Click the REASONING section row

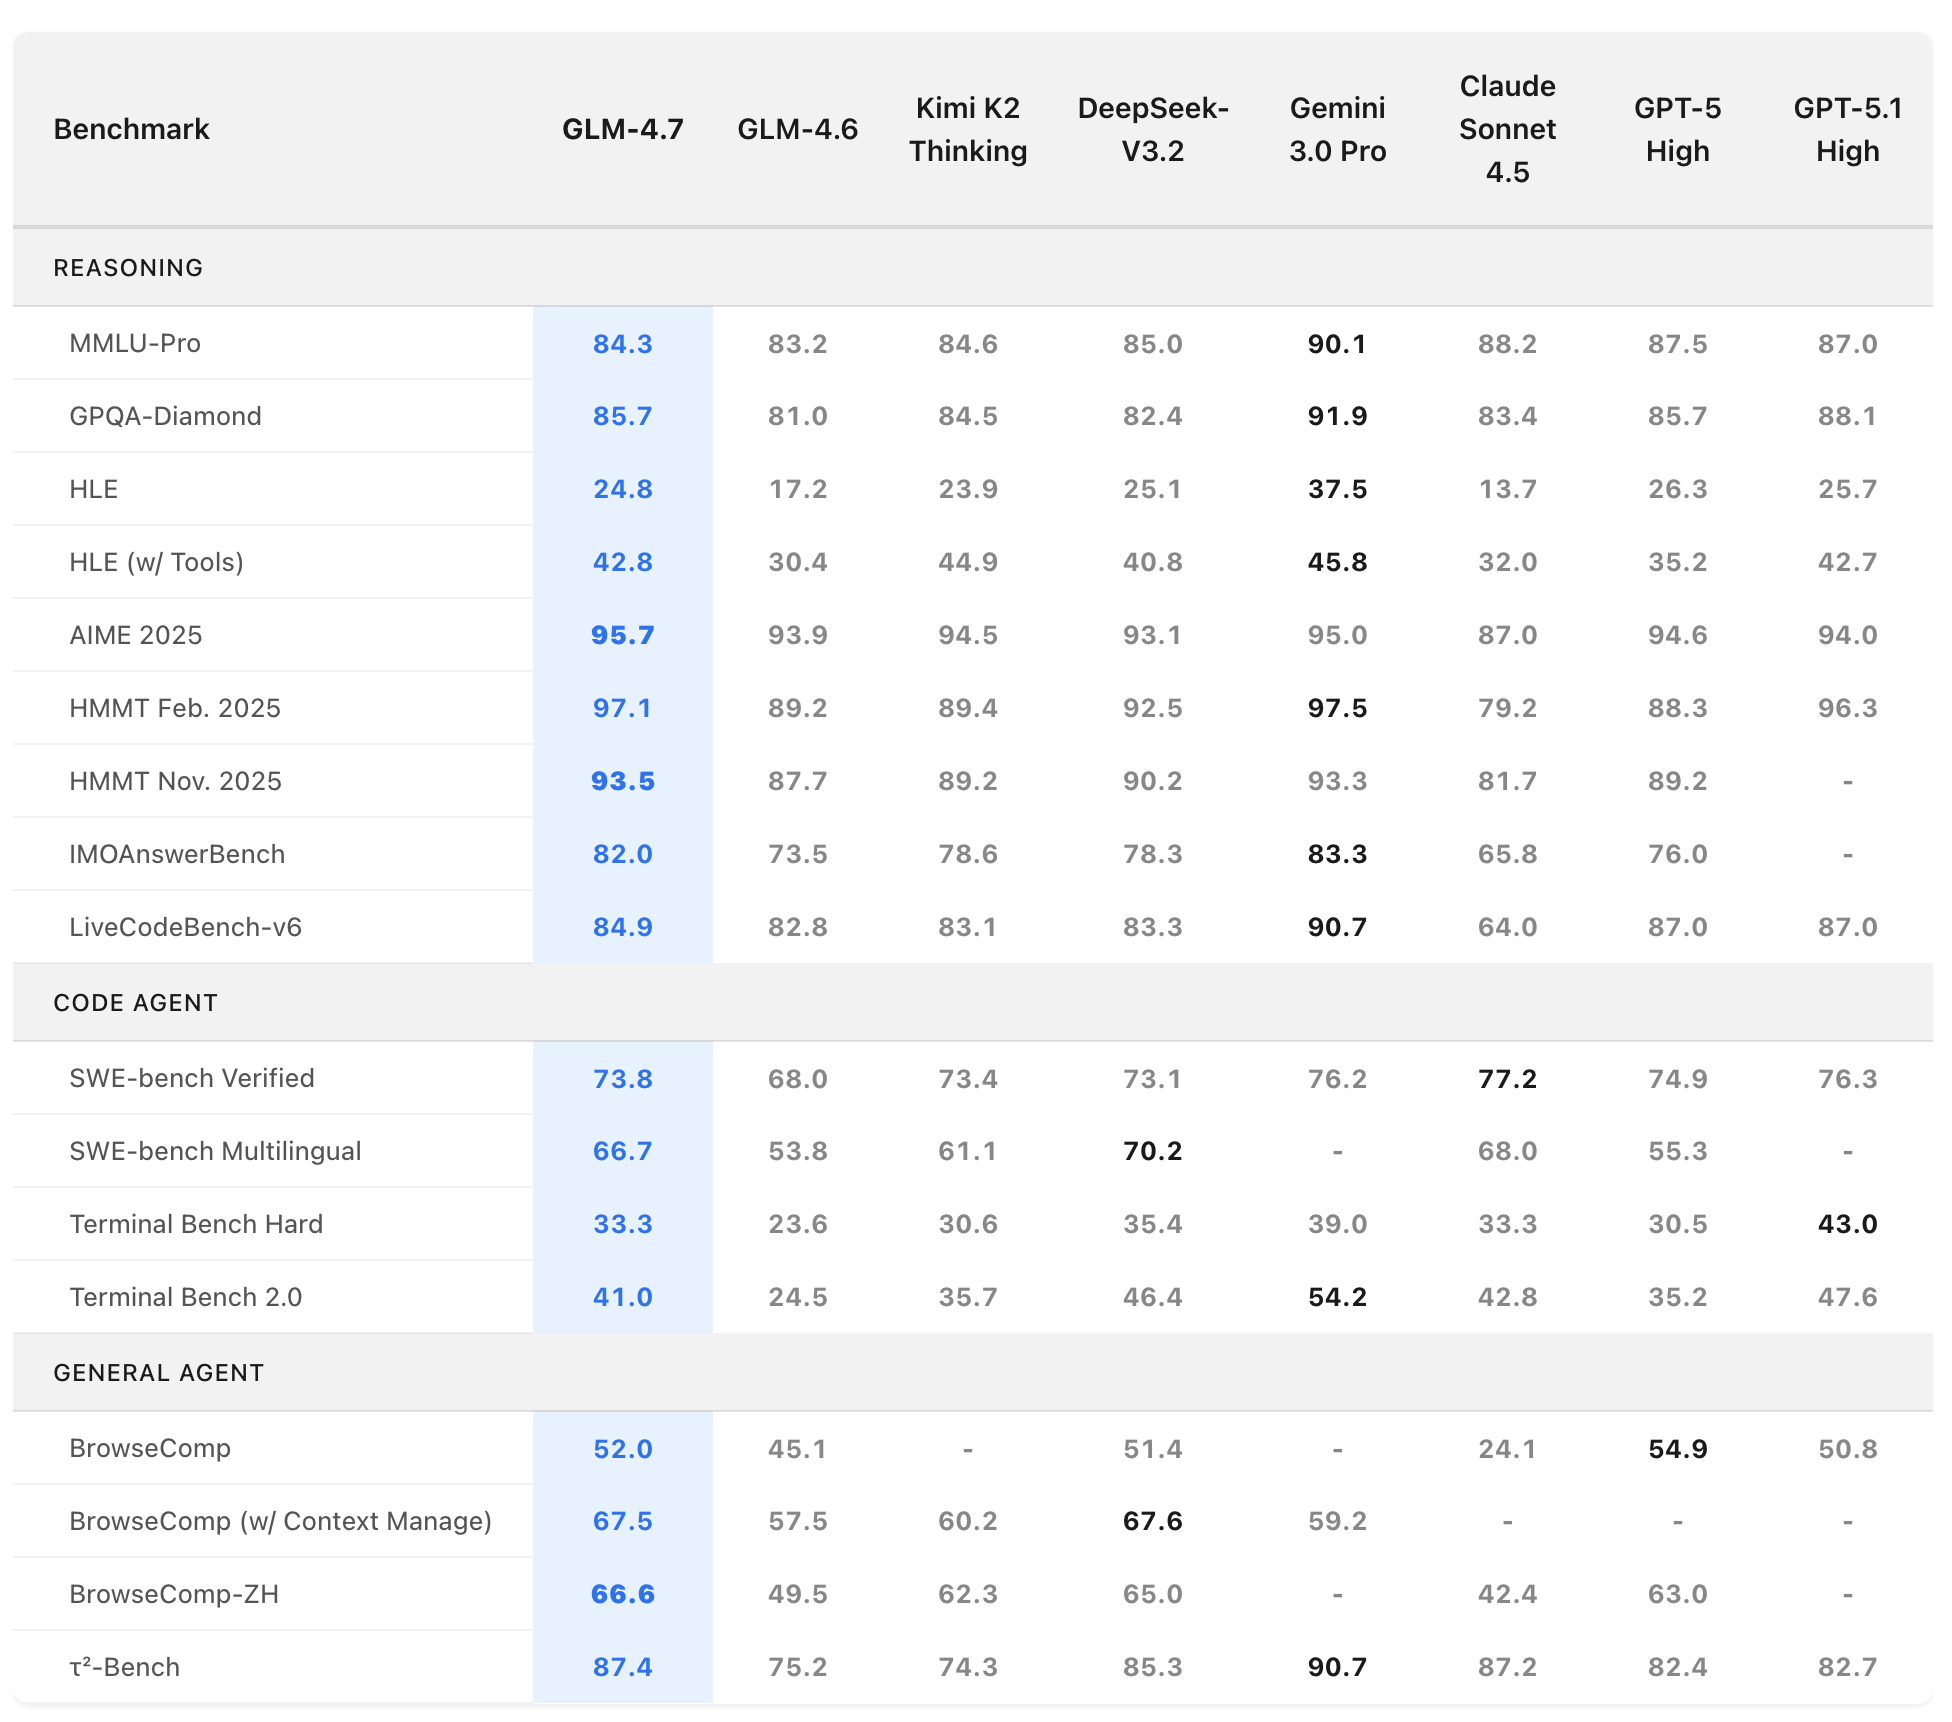point(128,267)
